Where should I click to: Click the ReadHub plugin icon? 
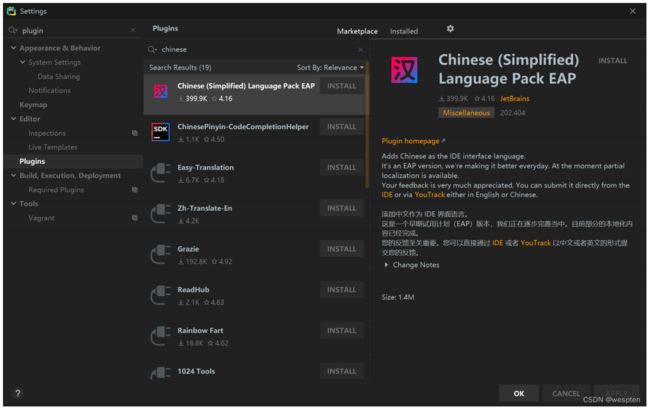pos(160,295)
